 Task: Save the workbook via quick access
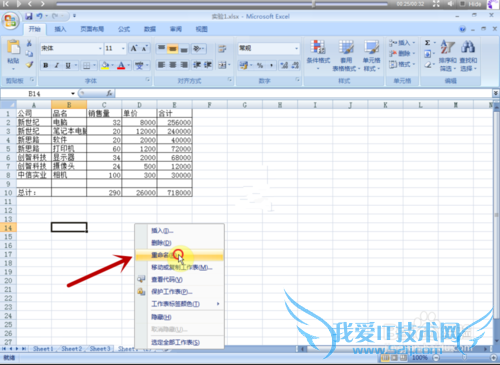29,16
